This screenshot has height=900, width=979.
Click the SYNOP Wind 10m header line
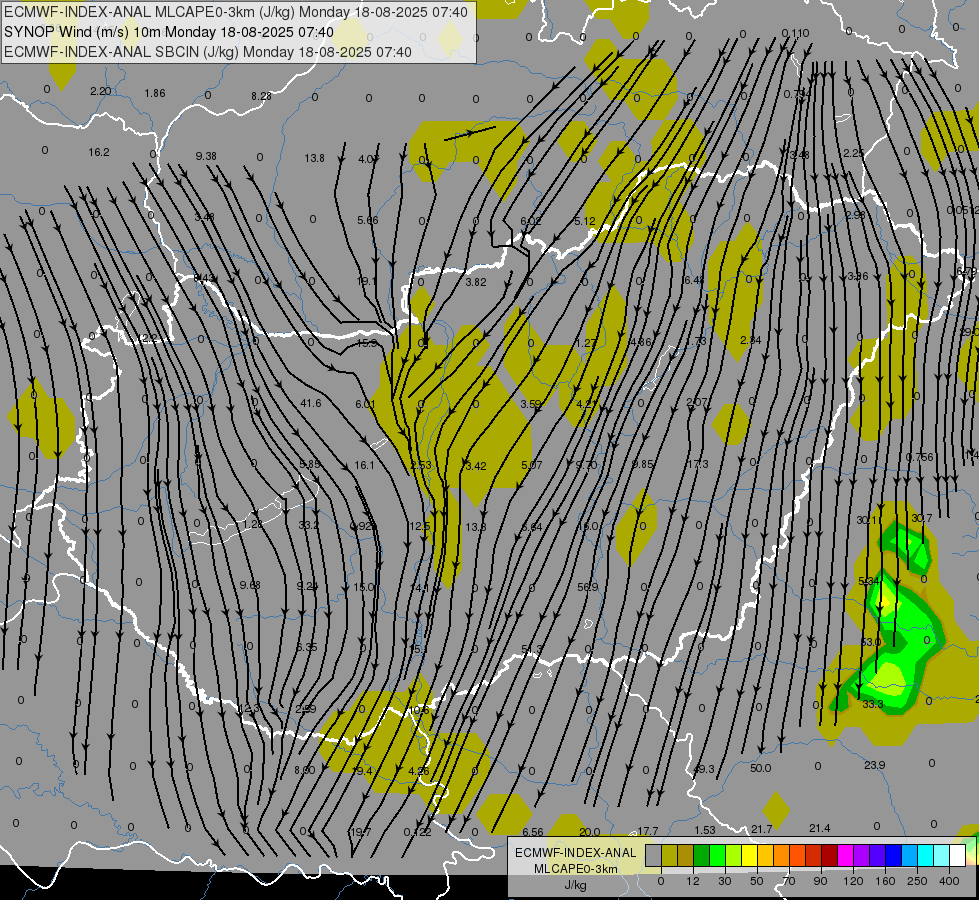[x=169, y=31]
